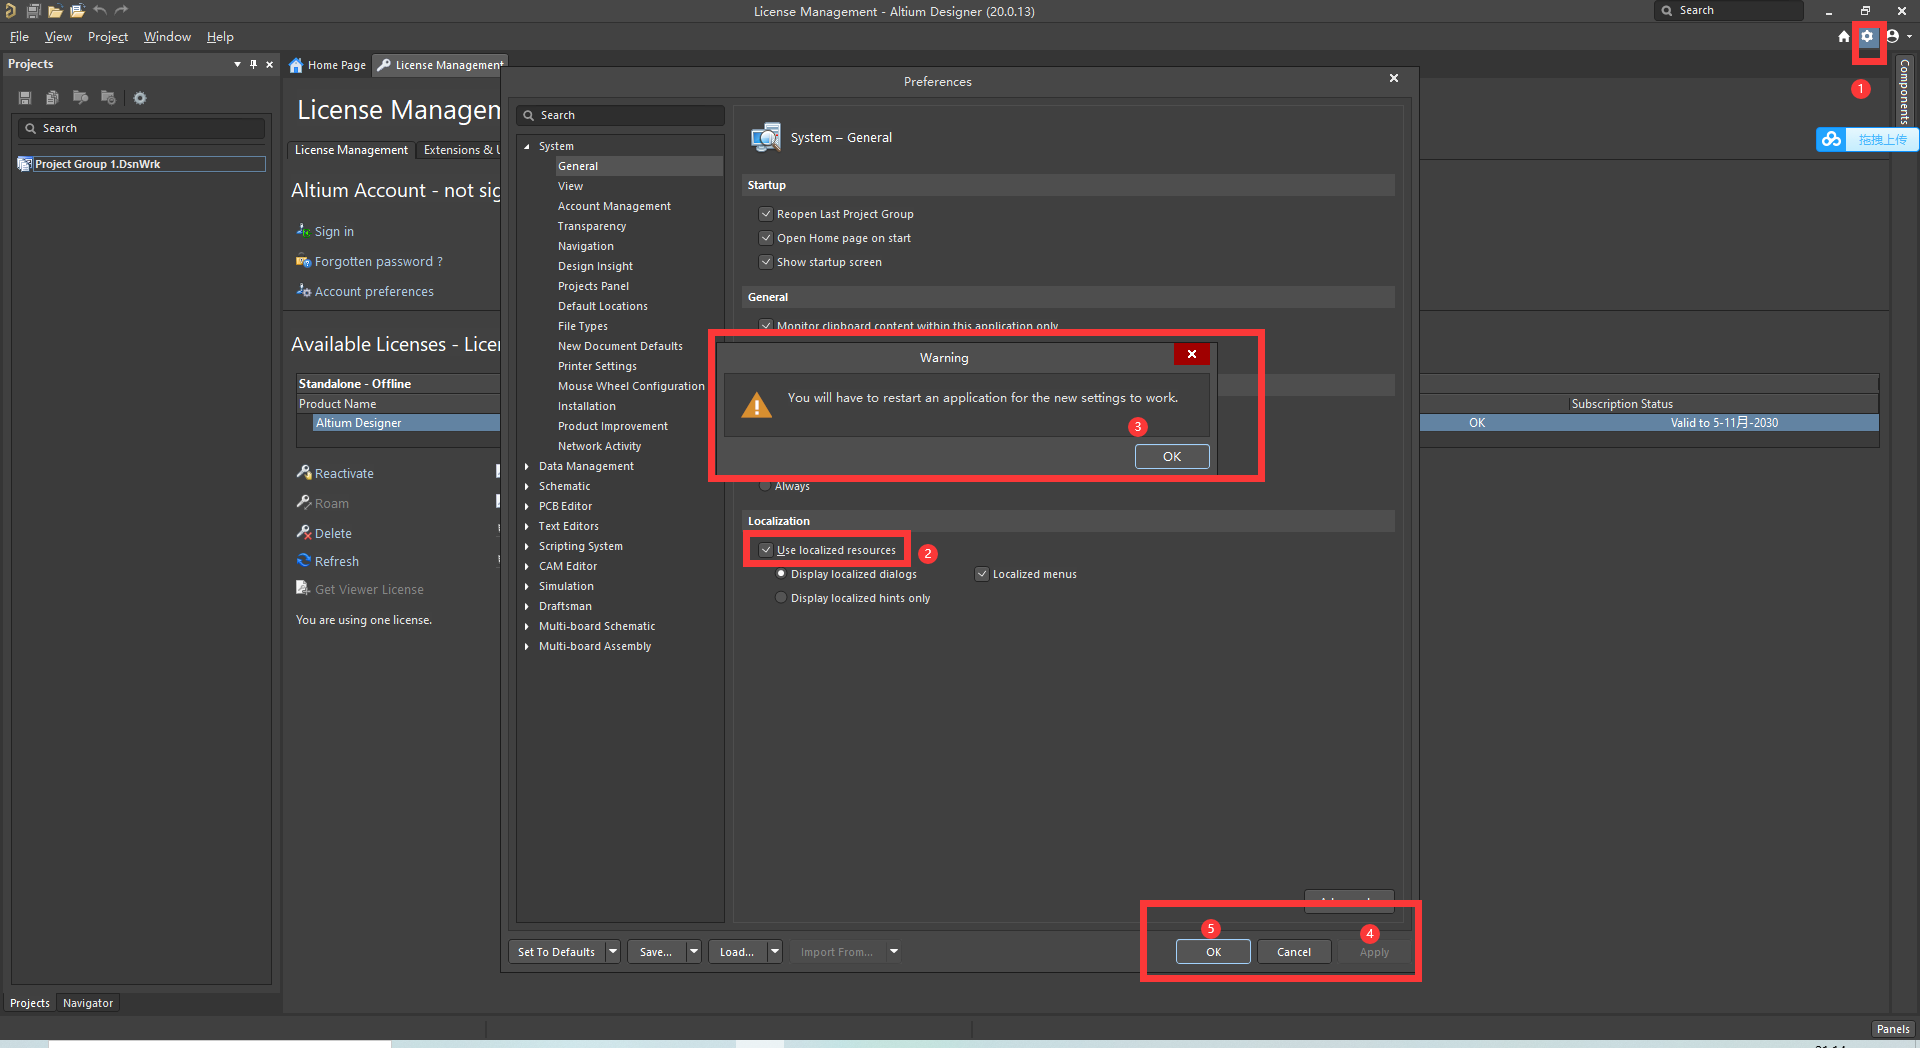
Task: Select Mouse Wheel Configuration tree item
Action: pyautogui.click(x=631, y=386)
